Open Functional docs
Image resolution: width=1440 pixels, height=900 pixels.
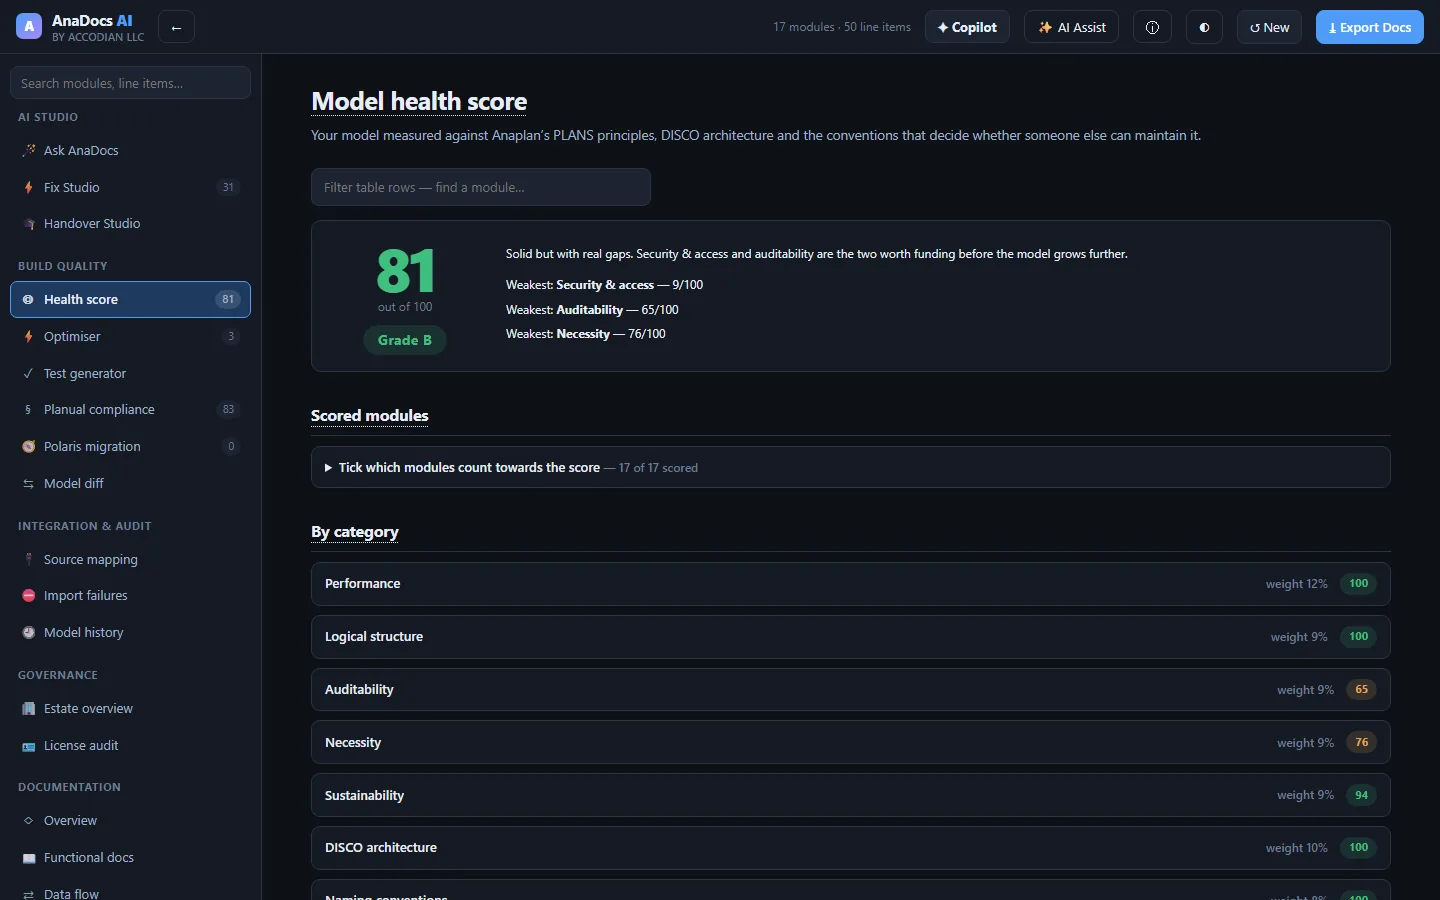130,858
